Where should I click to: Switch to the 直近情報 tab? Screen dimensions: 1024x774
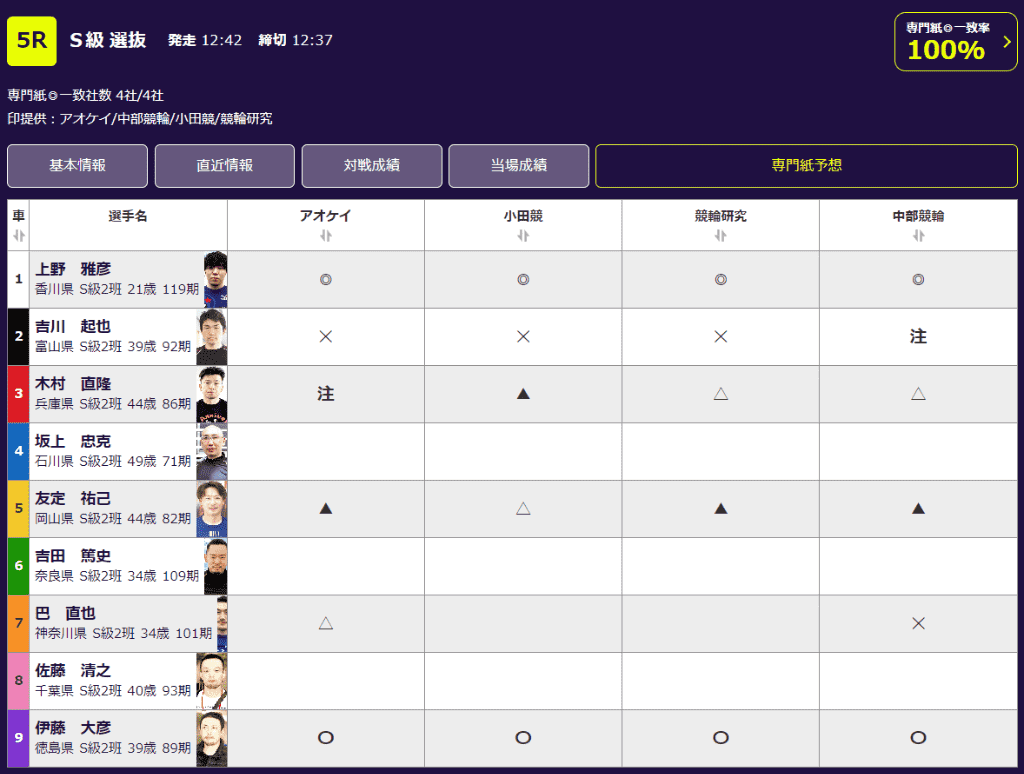[224, 166]
